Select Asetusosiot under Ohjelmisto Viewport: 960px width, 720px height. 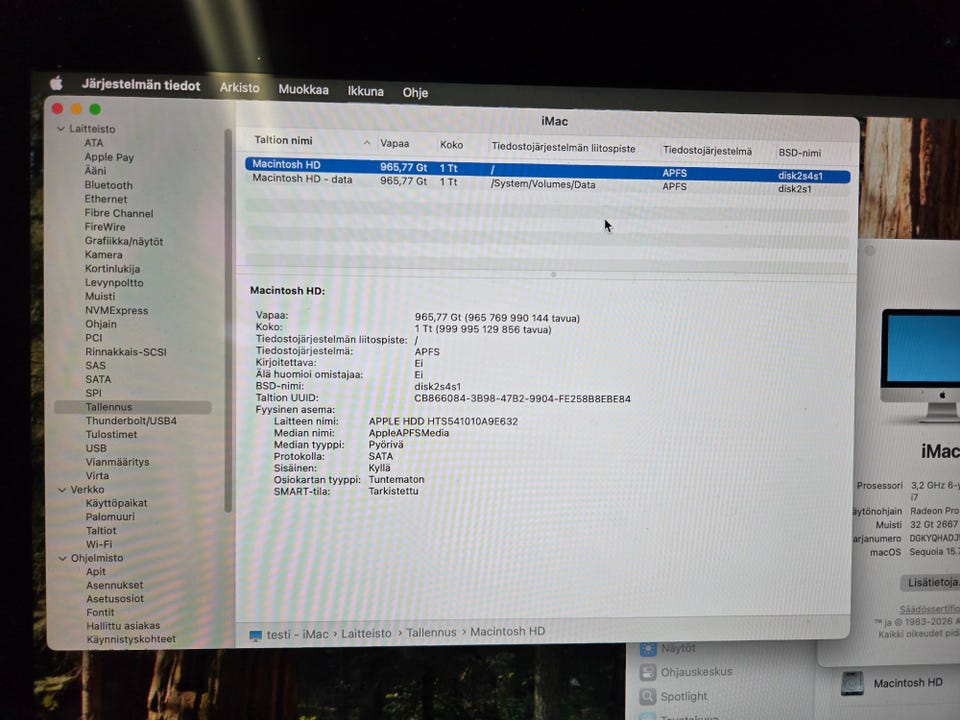pos(115,599)
